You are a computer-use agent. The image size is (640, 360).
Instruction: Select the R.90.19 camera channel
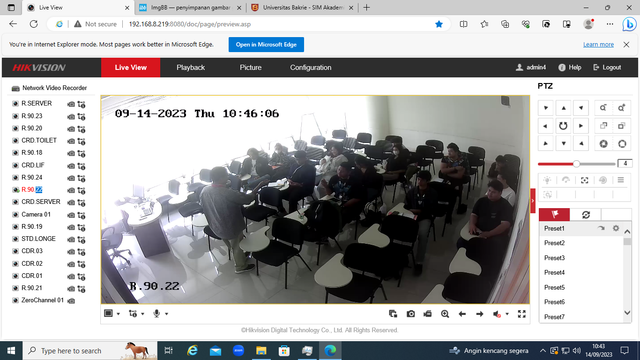[x=32, y=227]
